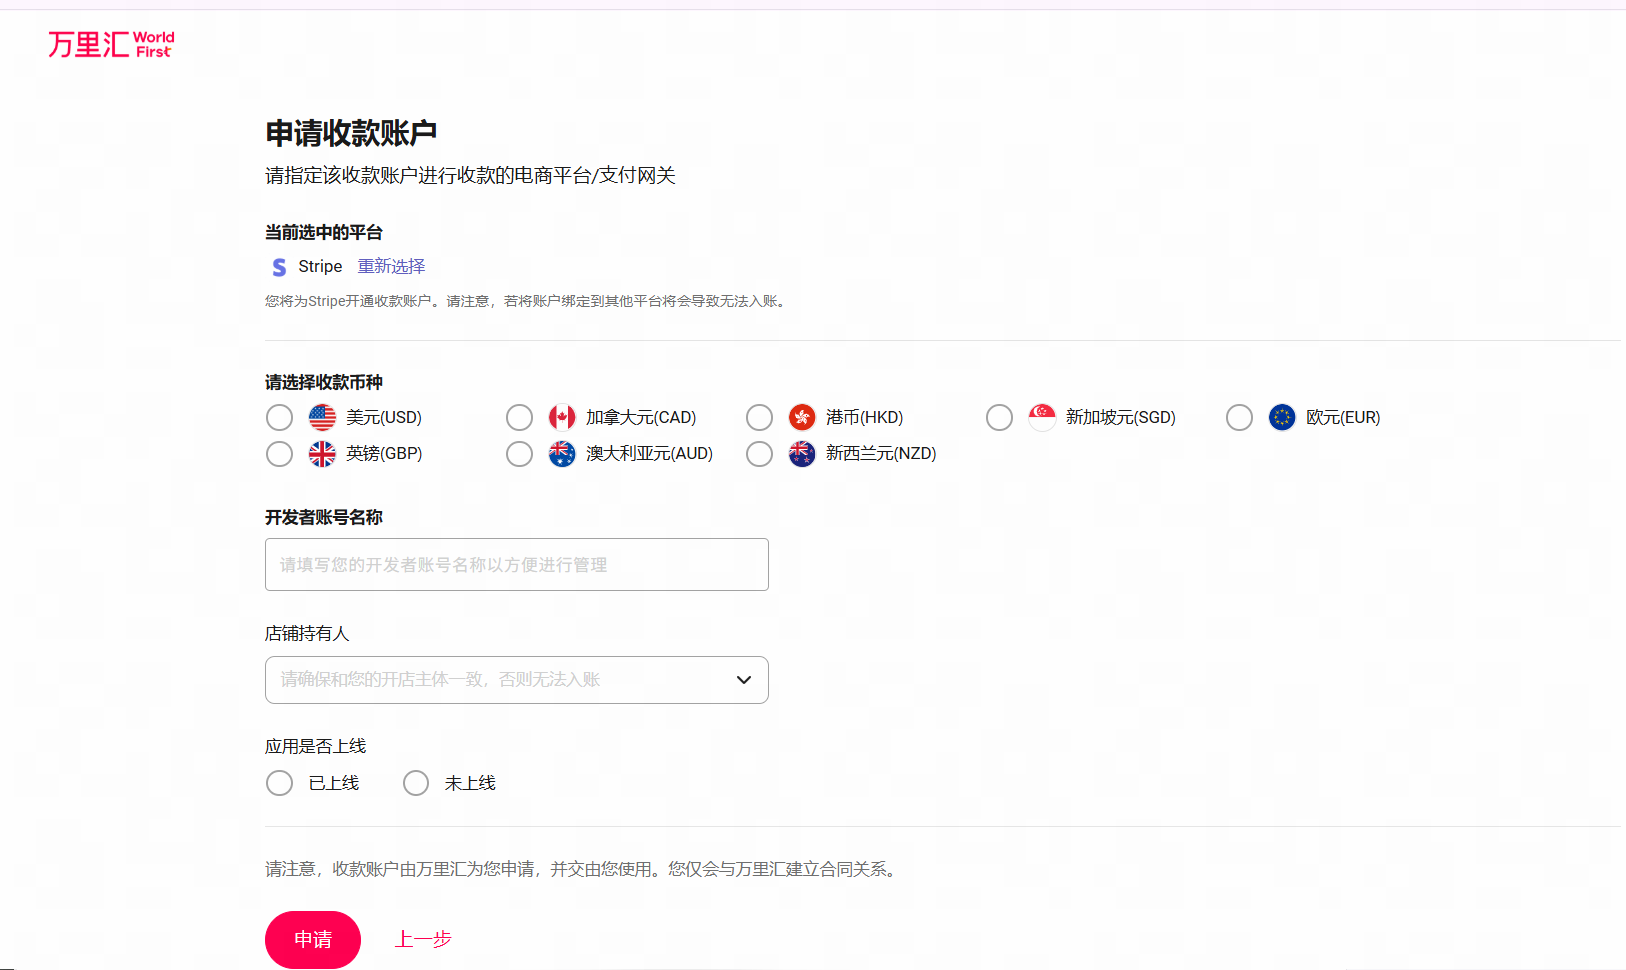Focus the 开发者账号名称 input field
Image resolution: width=1626 pixels, height=970 pixels.
517,565
